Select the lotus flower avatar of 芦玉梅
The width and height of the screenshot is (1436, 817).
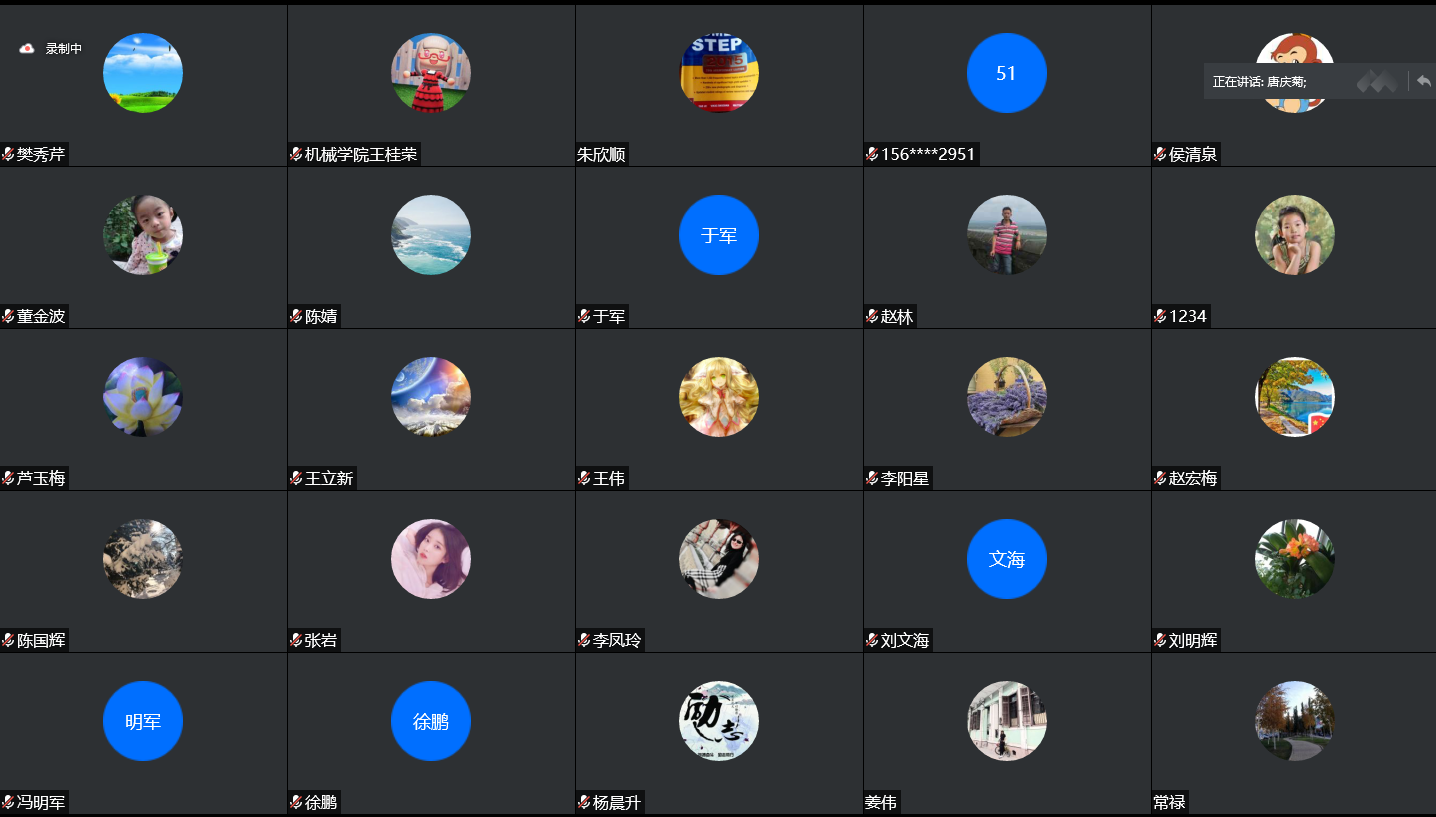point(143,397)
